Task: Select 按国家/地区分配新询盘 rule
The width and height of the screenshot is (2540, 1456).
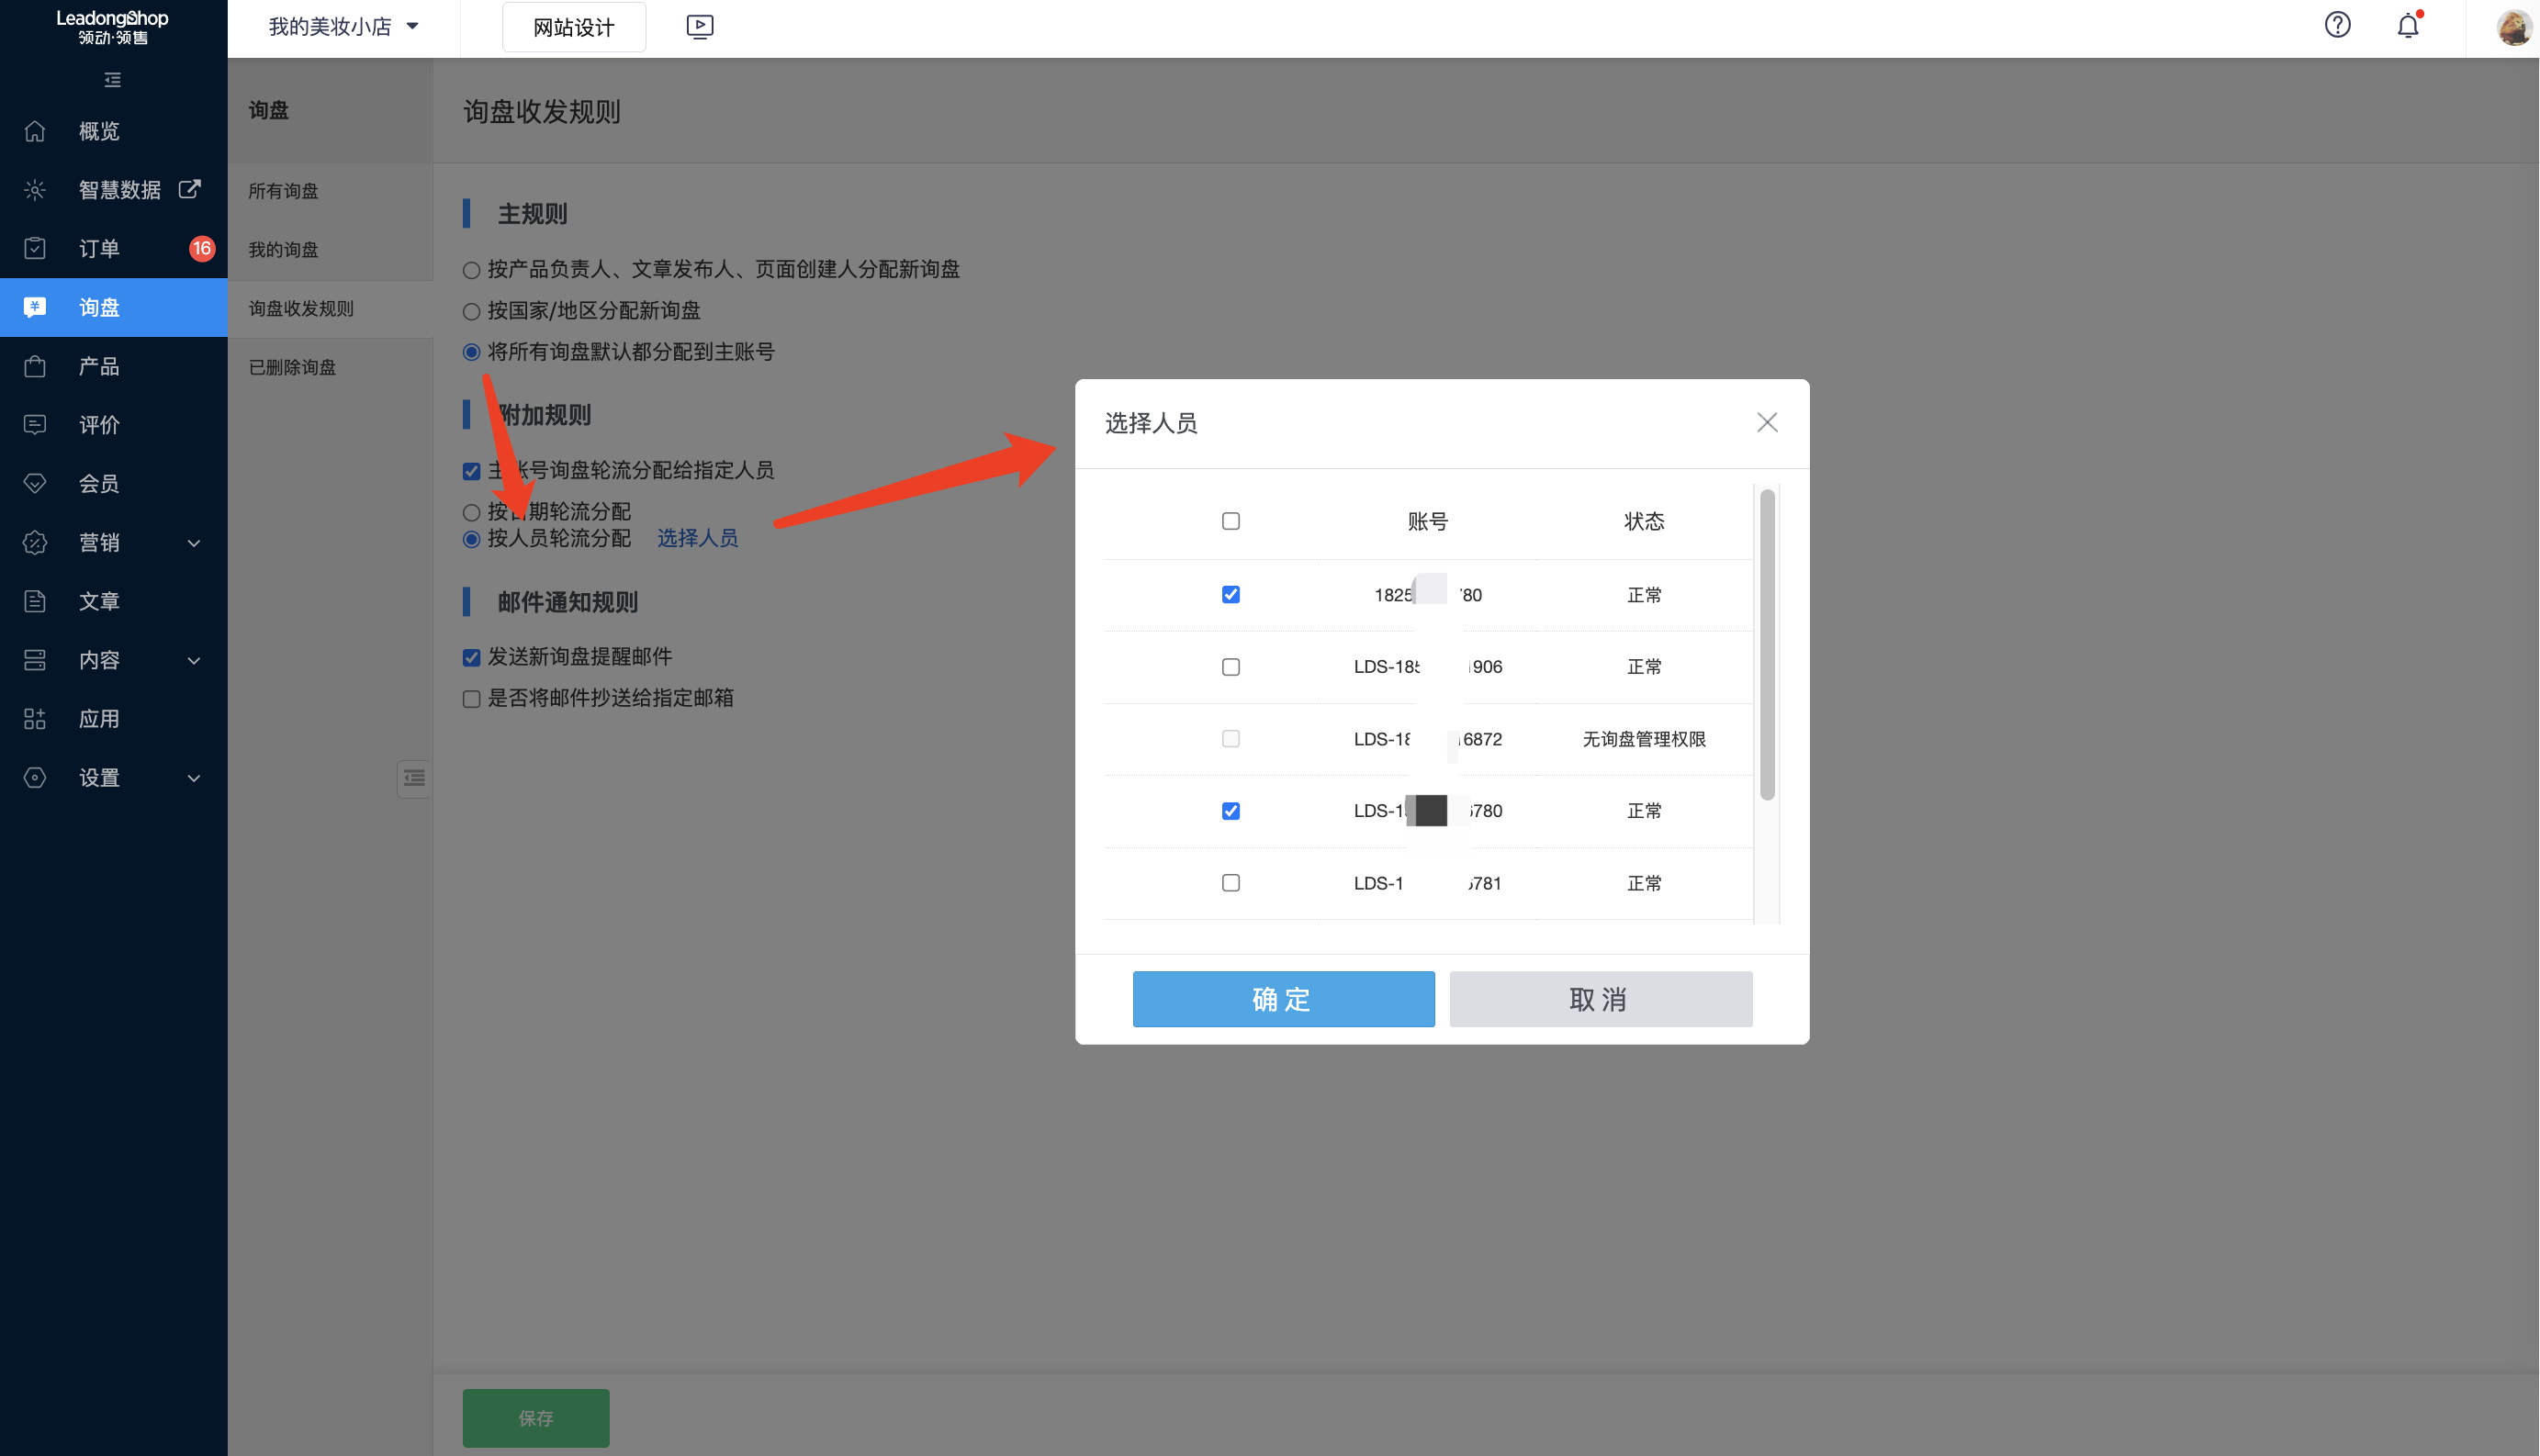Action: point(471,311)
